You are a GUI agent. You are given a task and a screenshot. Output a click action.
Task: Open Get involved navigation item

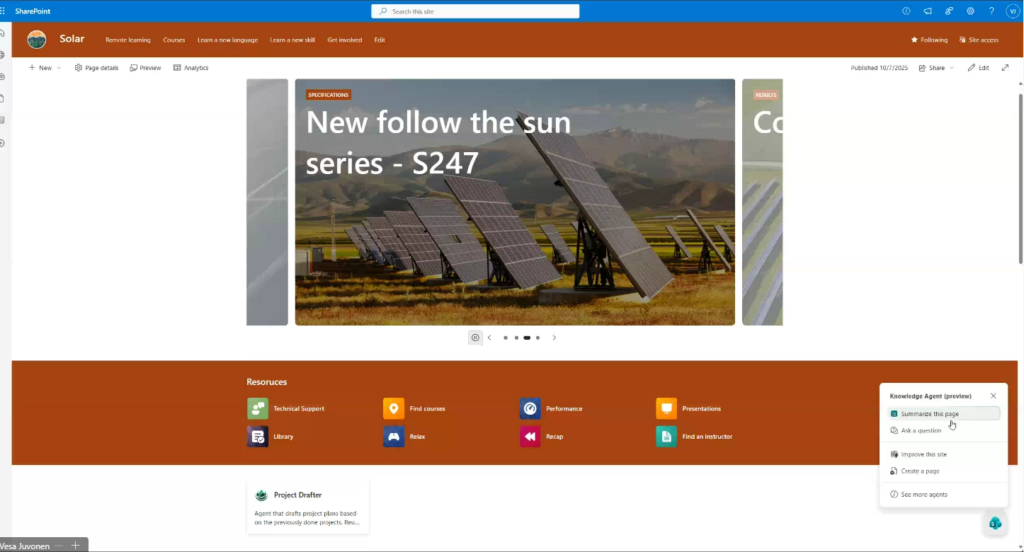tap(344, 40)
